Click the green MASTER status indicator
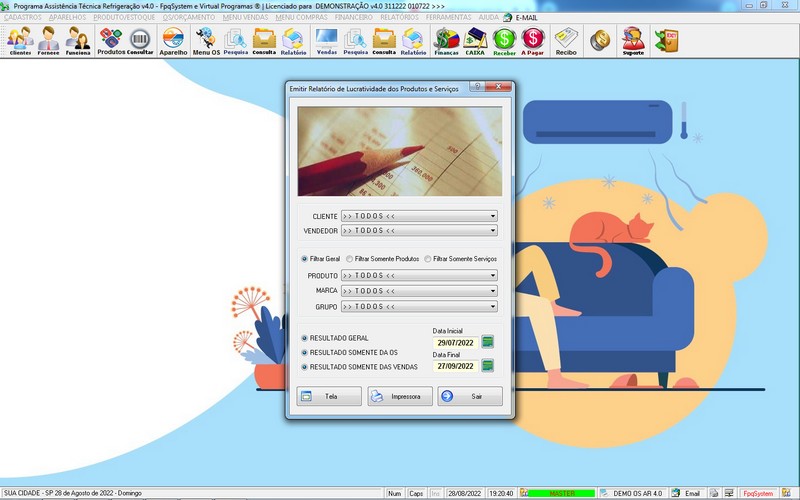Image resolution: width=800 pixels, height=500 pixels. click(x=561, y=493)
